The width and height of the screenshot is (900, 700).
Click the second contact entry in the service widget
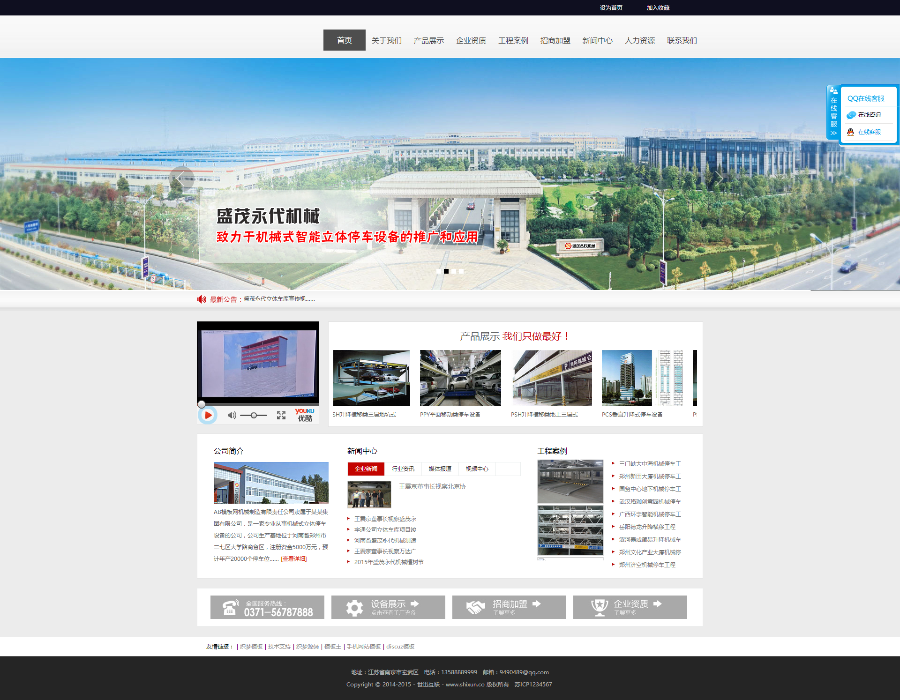[x=864, y=115]
